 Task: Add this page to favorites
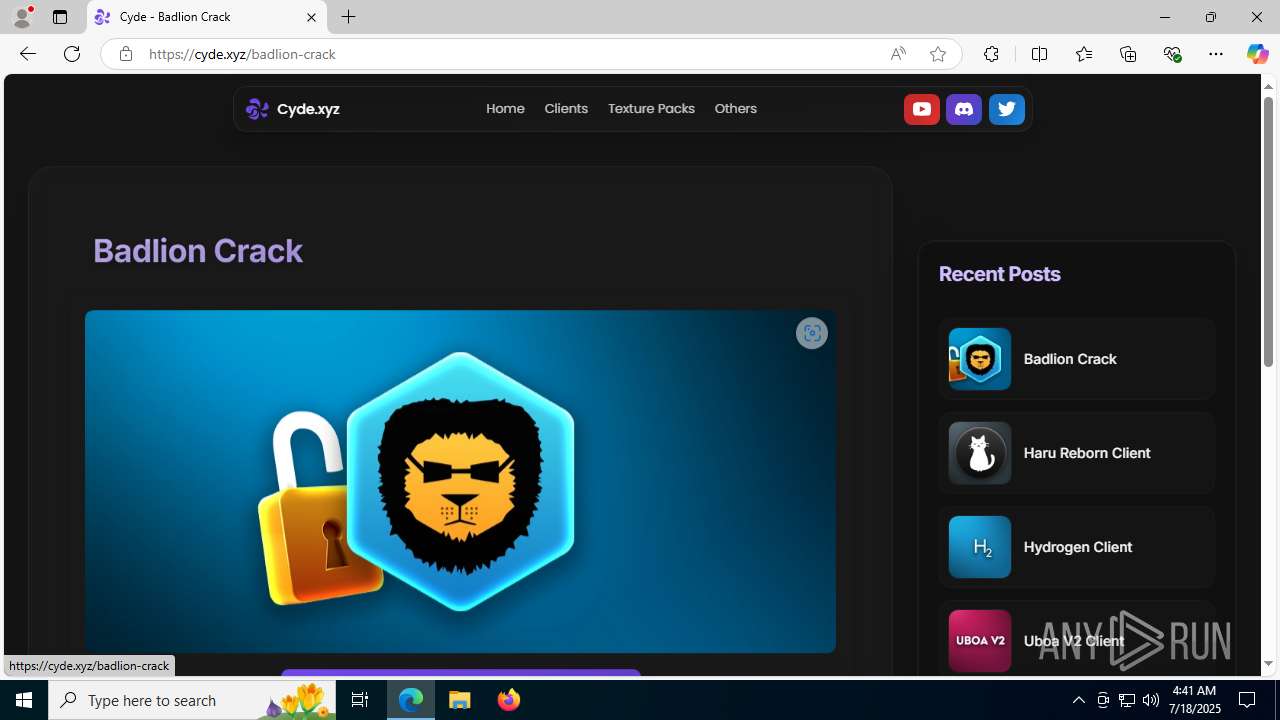click(x=937, y=54)
